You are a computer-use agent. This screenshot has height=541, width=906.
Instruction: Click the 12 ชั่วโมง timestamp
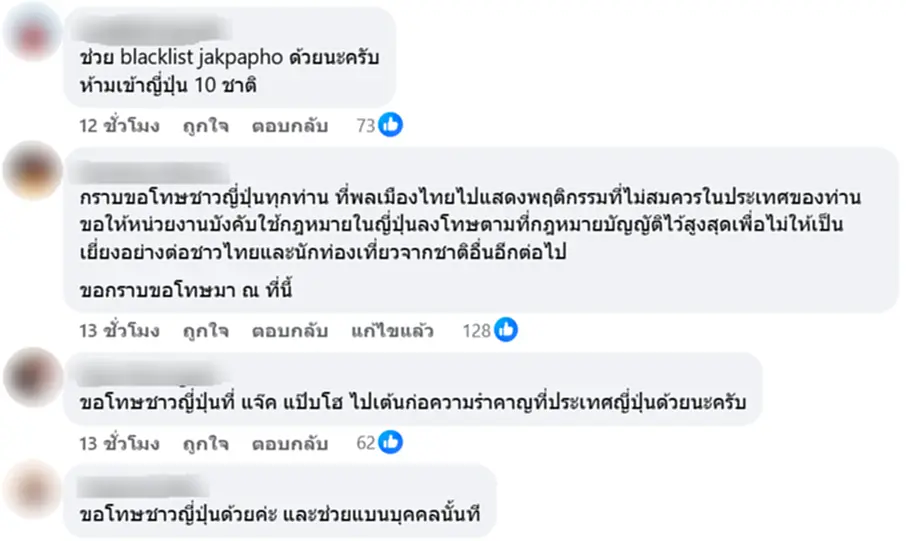coord(118,126)
